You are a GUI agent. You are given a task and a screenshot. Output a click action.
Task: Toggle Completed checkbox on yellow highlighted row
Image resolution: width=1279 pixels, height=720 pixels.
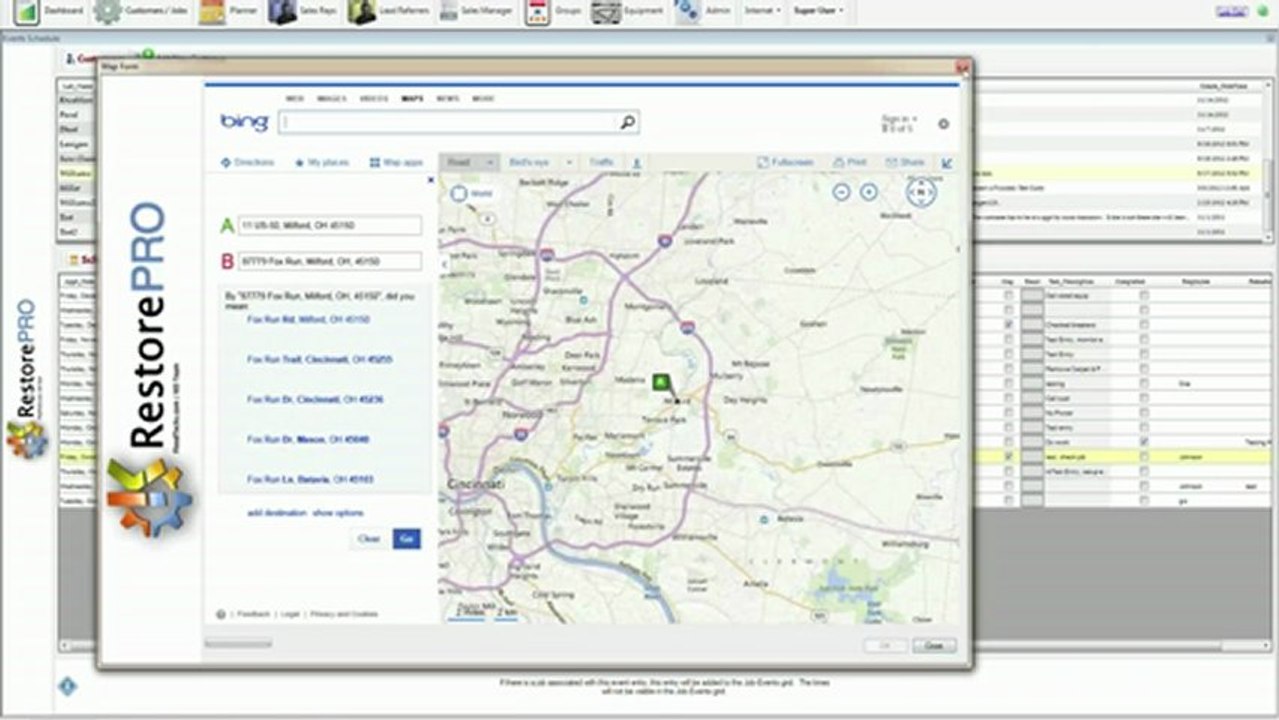1144,456
